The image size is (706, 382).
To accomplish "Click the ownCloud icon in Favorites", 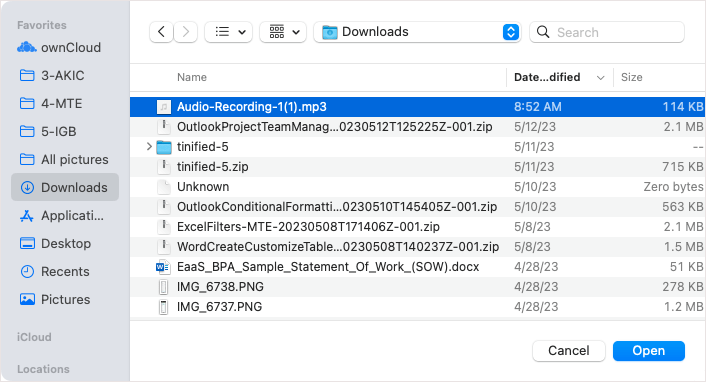I will point(27,47).
